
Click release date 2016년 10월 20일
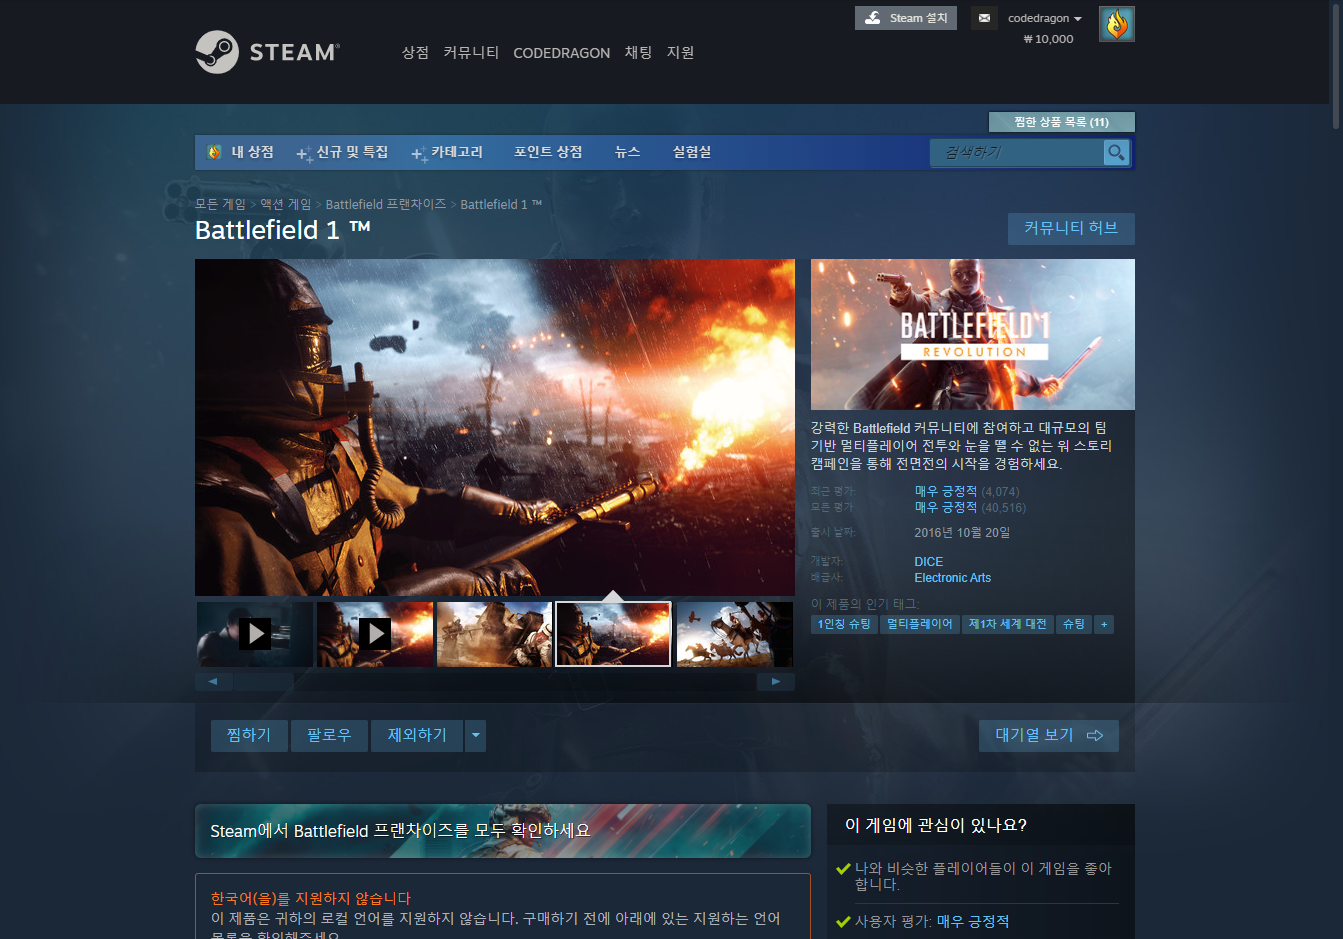pyautogui.click(x=962, y=533)
